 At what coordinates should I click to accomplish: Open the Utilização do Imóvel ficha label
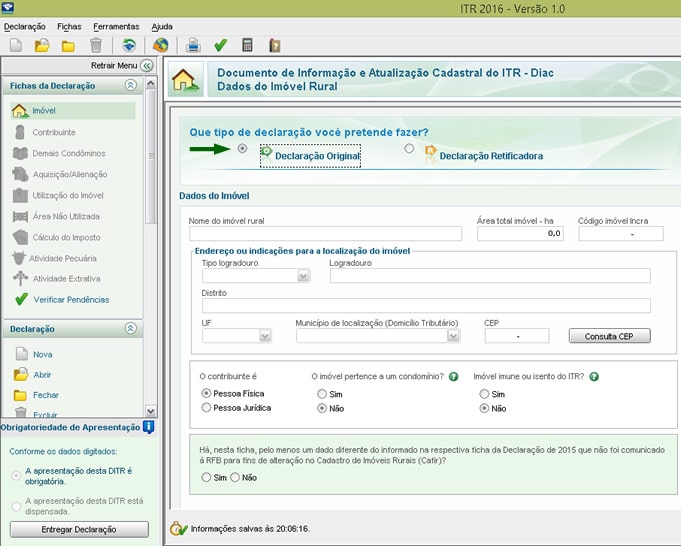click(68, 195)
